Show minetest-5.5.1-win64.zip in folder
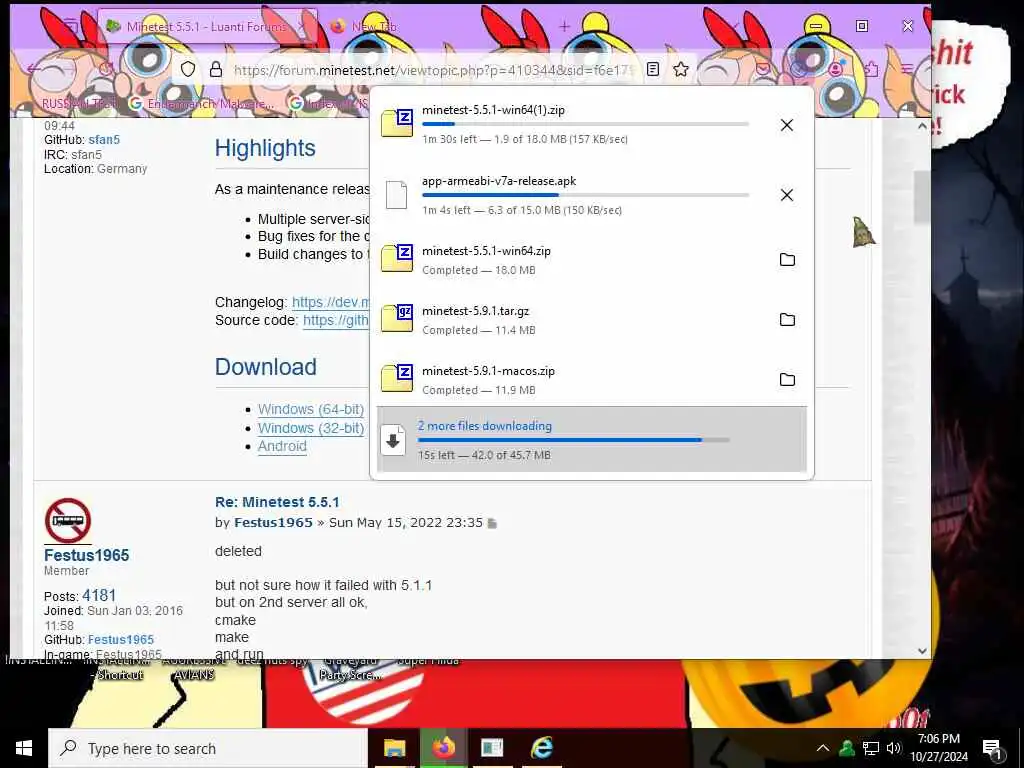The image size is (1024, 768). (788, 259)
